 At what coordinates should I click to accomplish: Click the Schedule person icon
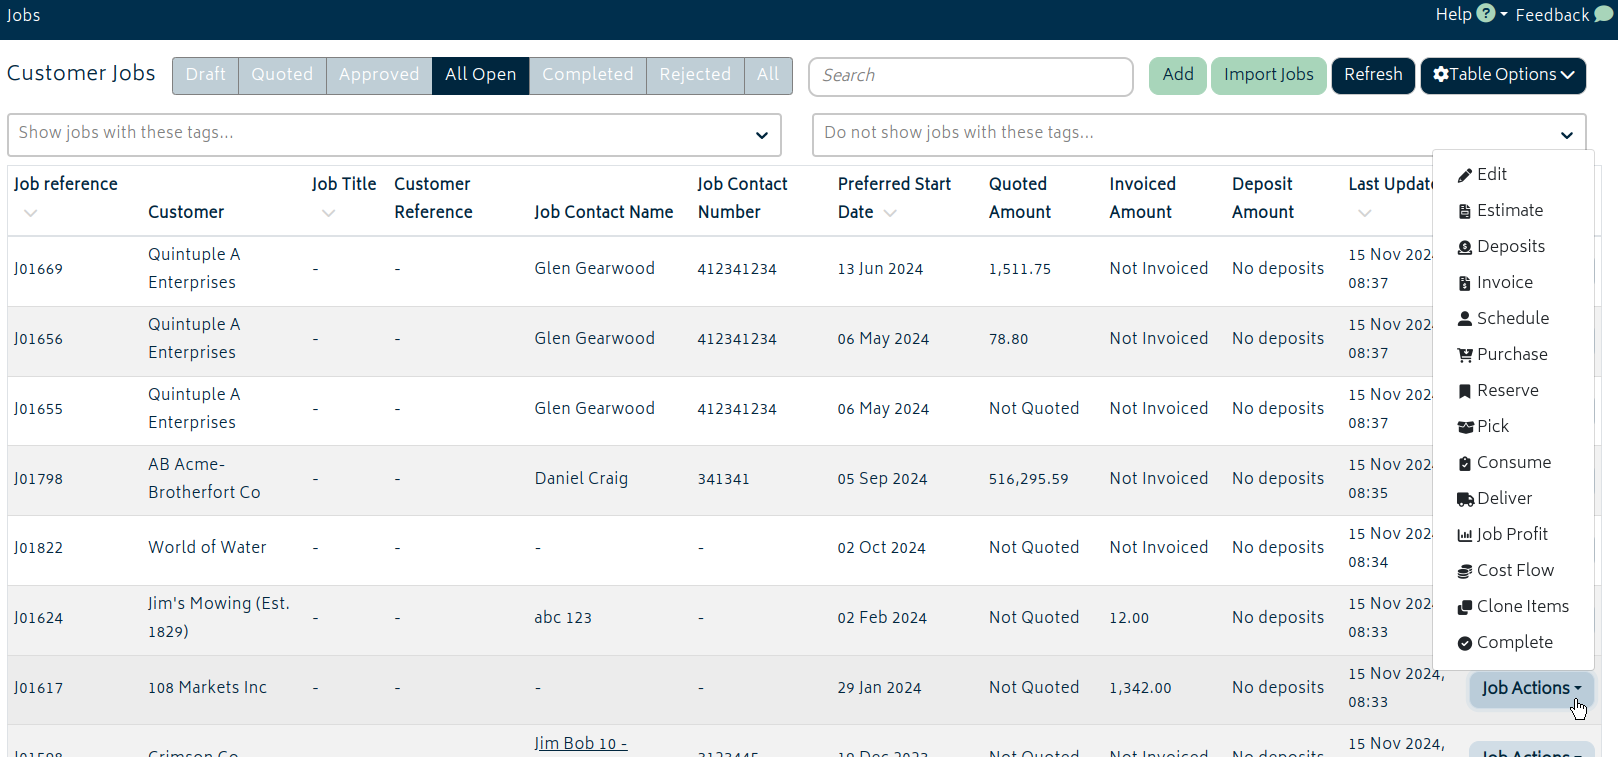click(x=1465, y=319)
